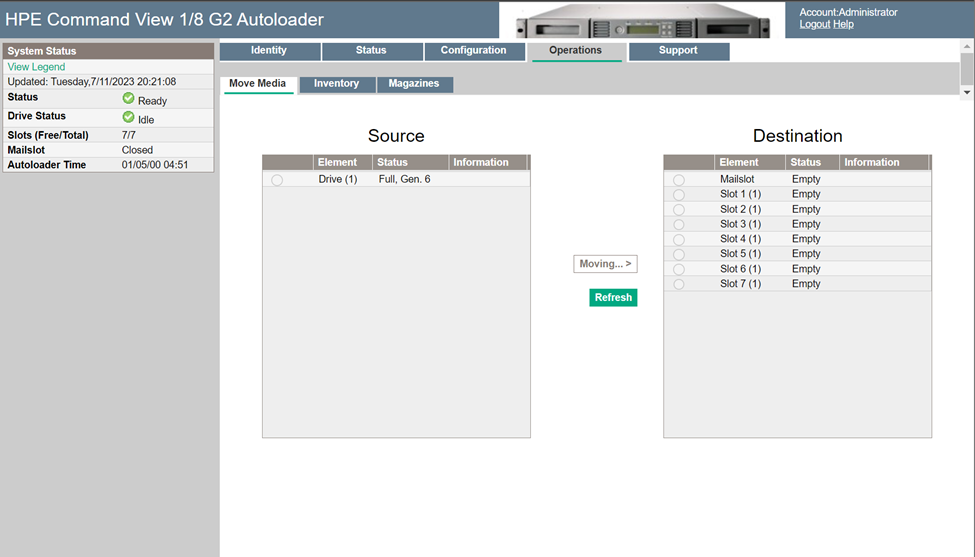Open the Support tab
The image size is (975, 557).
pyautogui.click(x=678, y=51)
